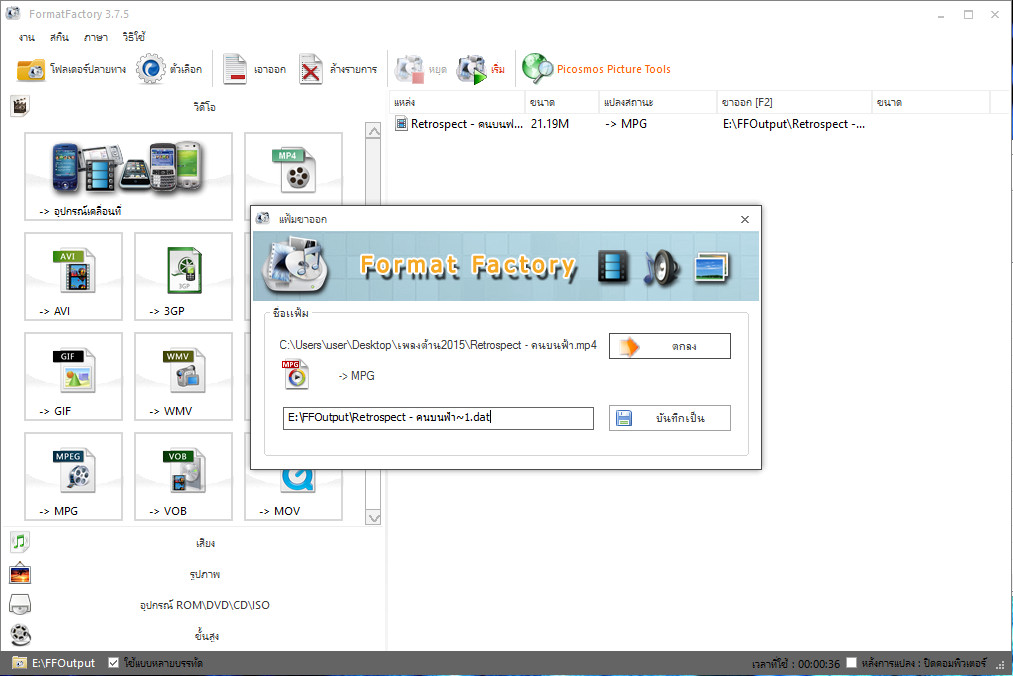This screenshot has height=676, width=1013.
Task: Click the clear list red X icon
Action: pyautogui.click(x=311, y=69)
